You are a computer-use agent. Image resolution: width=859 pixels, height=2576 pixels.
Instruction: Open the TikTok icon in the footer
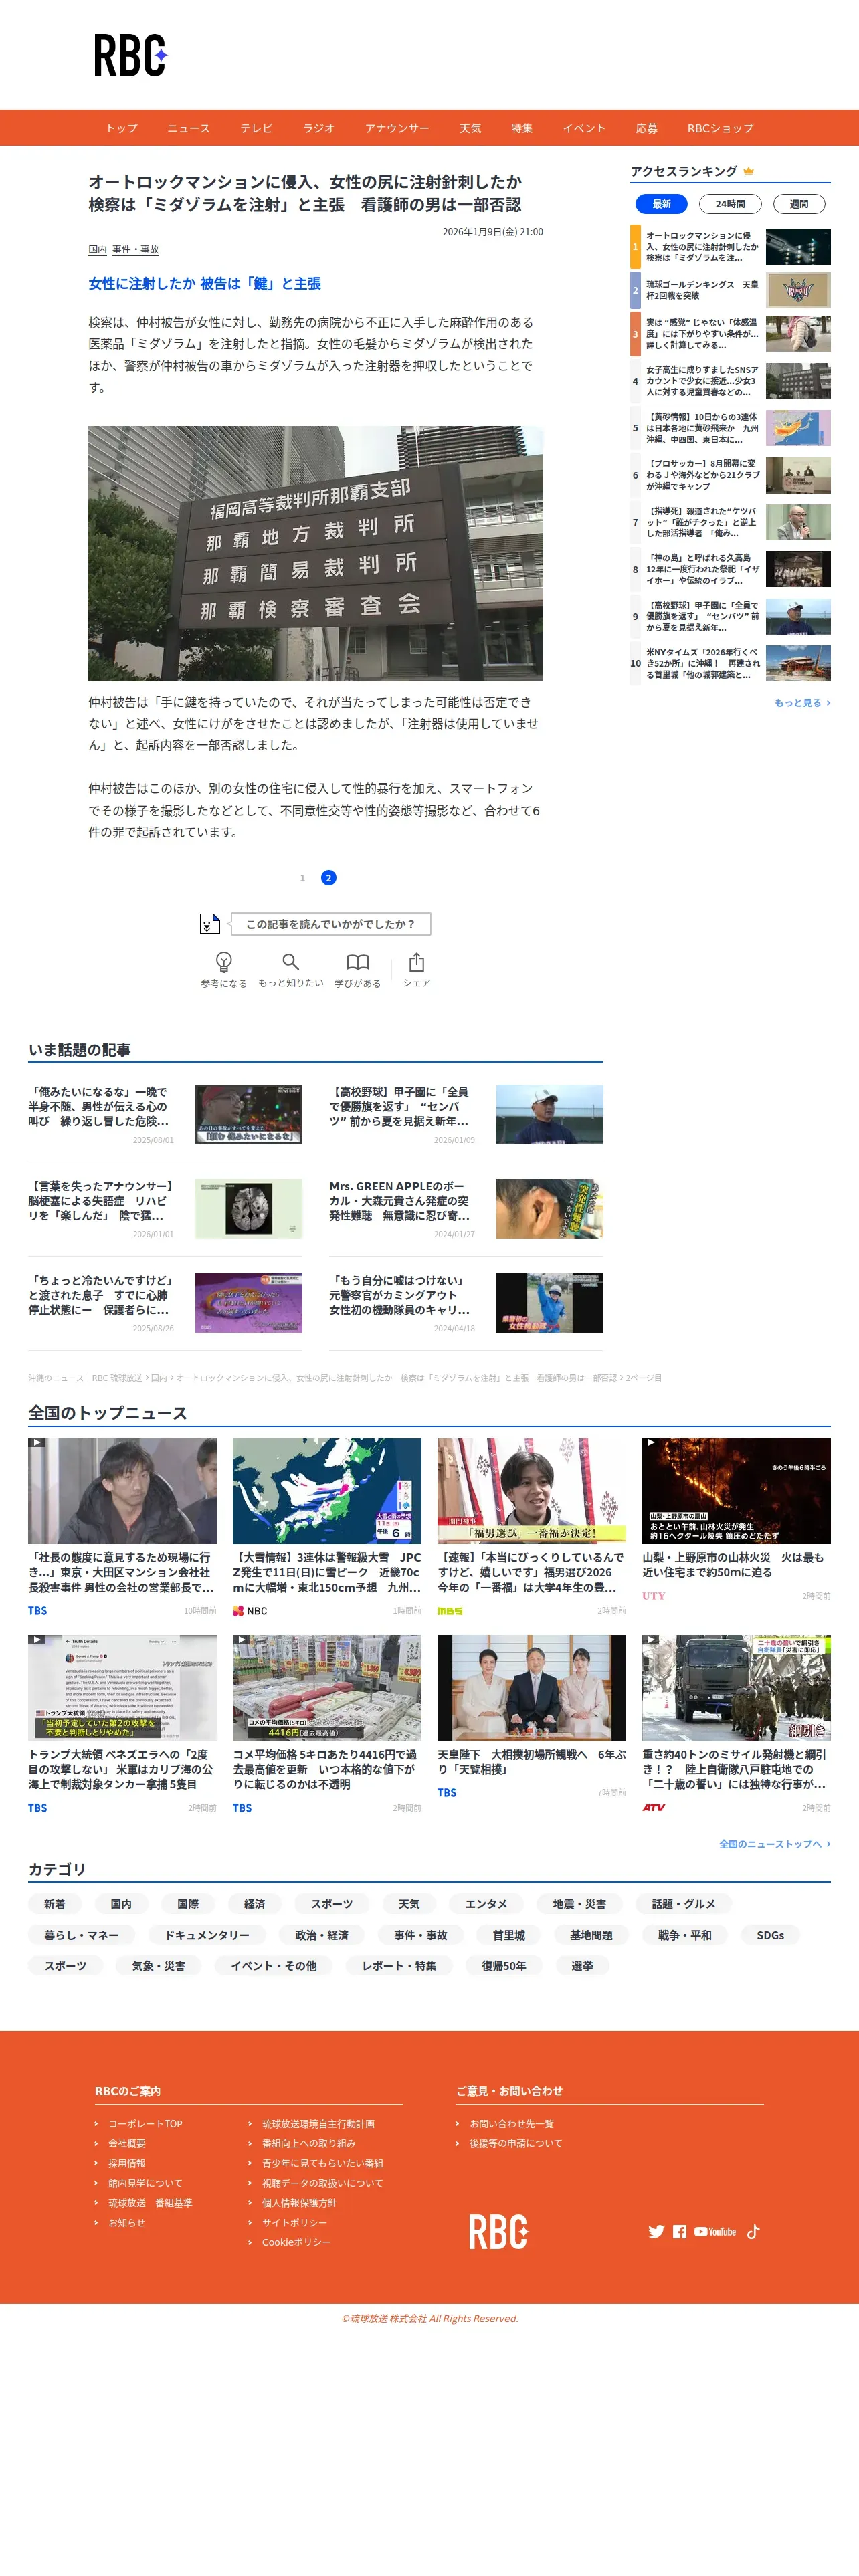pyautogui.click(x=753, y=2231)
